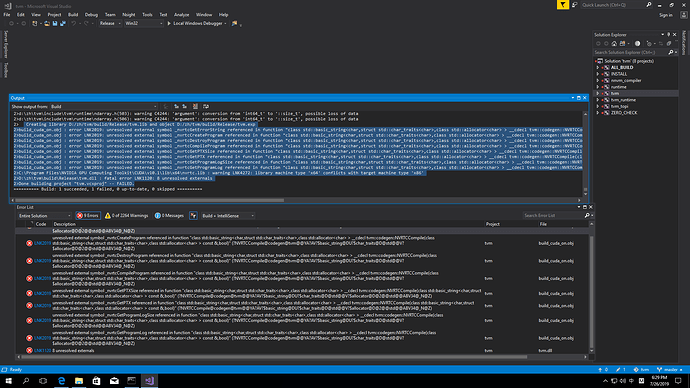This screenshot has width=690, height=388.
Task: Click the New Project toolbar icon
Action: 35,23
